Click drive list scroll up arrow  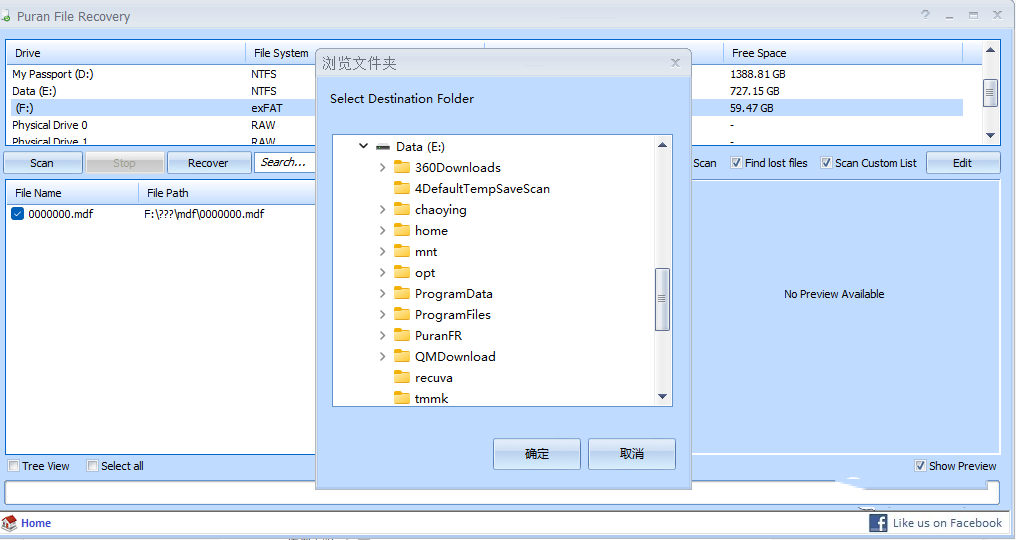pos(990,50)
